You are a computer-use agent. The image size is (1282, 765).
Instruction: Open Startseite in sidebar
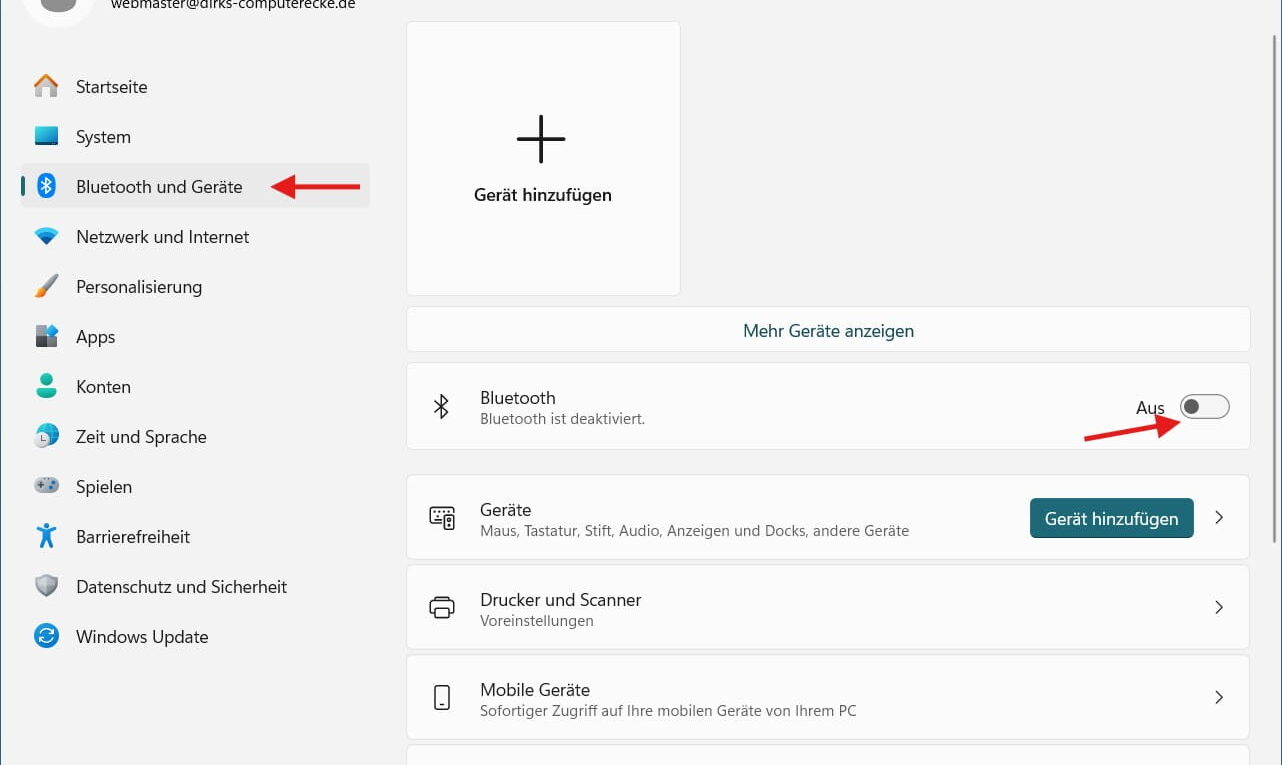tap(195, 87)
